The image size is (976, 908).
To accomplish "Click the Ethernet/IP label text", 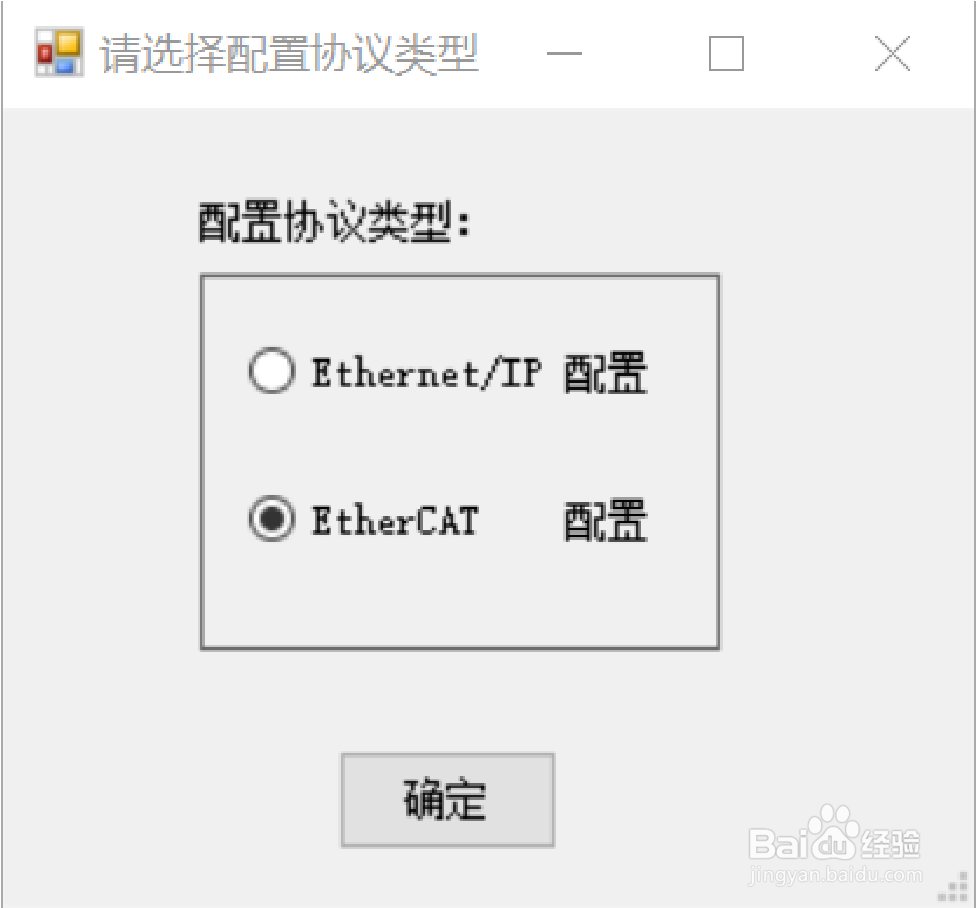I will click(x=426, y=373).
